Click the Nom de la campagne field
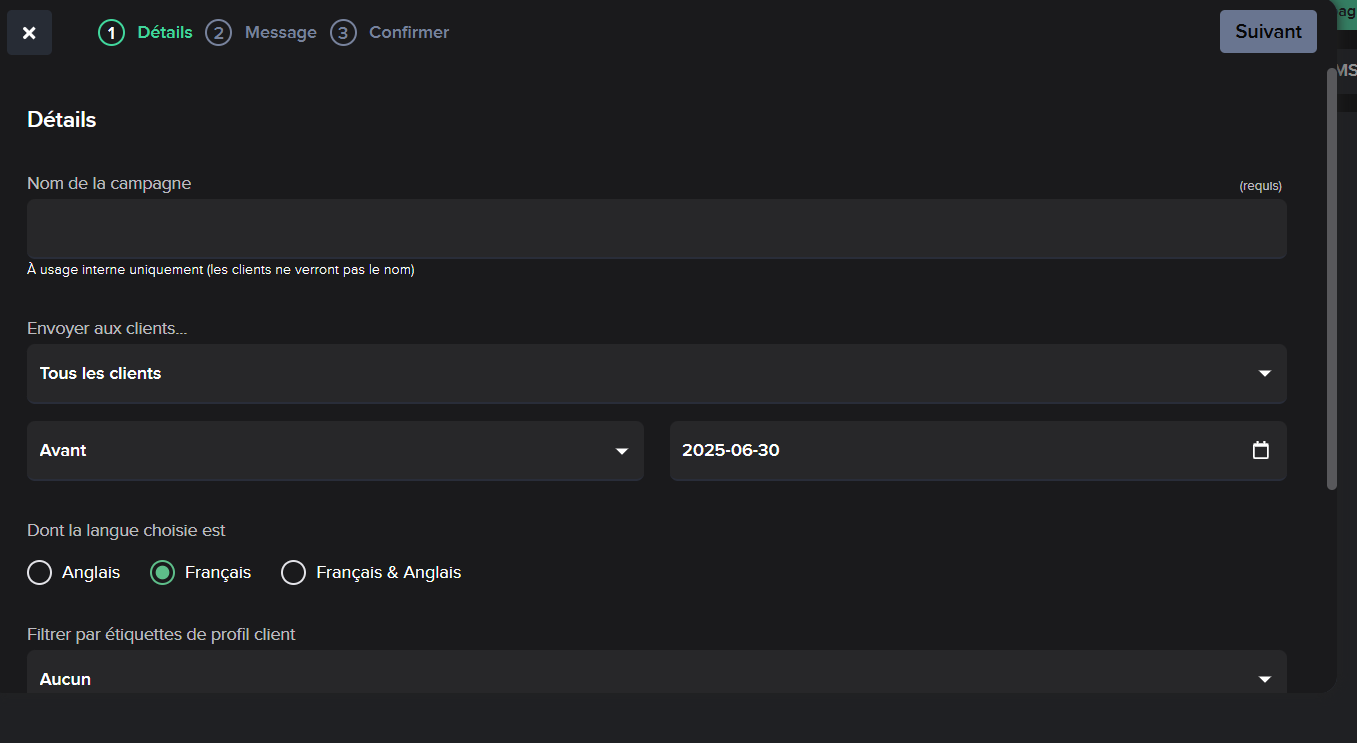 tap(656, 229)
